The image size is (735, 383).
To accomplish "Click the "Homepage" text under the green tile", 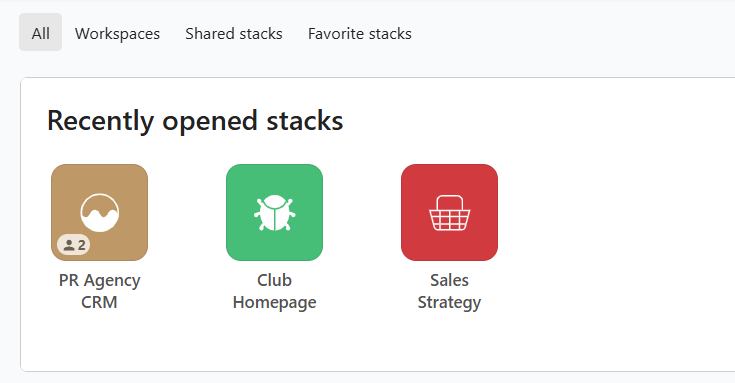I will (274, 302).
